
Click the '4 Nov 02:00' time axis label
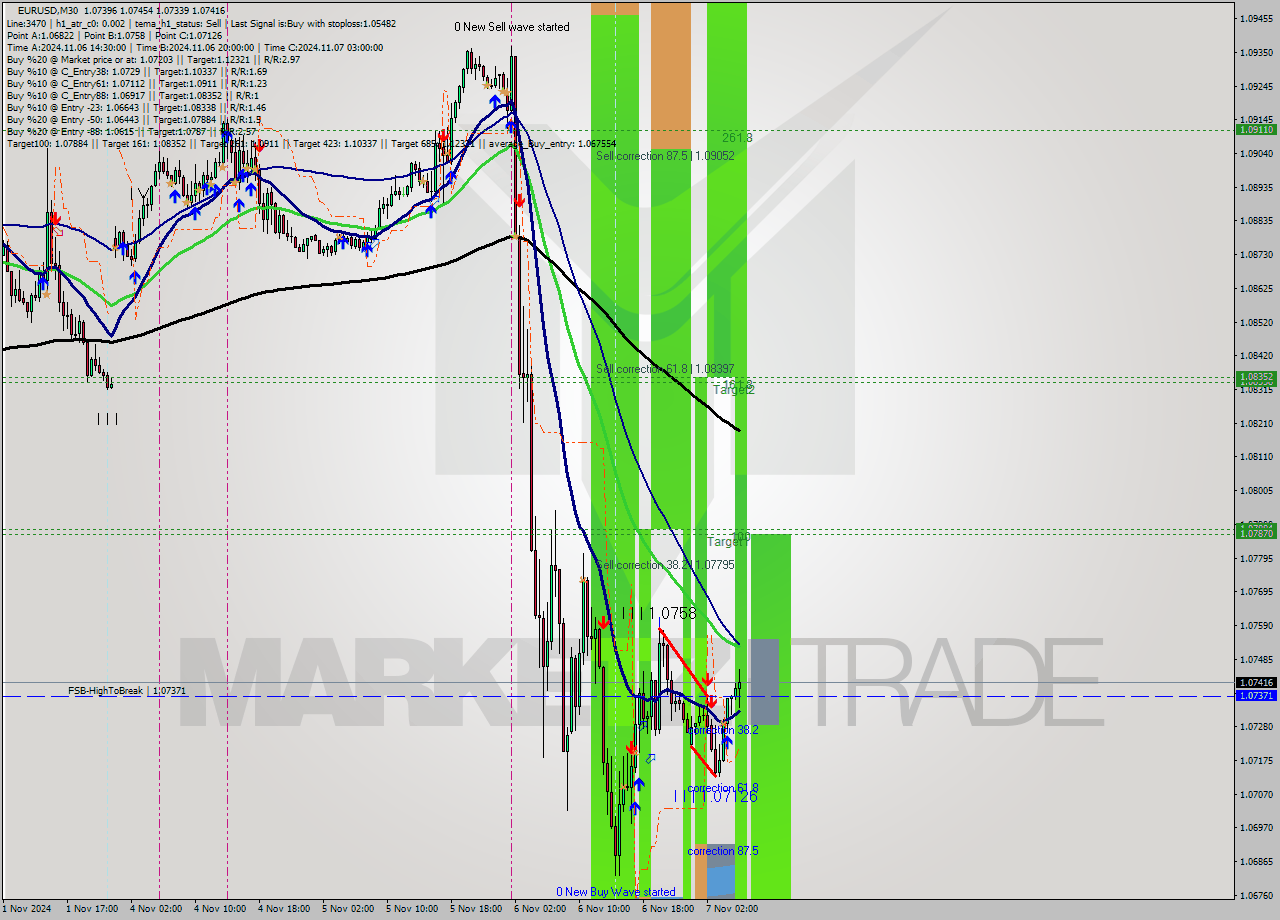tap(156, 909)
